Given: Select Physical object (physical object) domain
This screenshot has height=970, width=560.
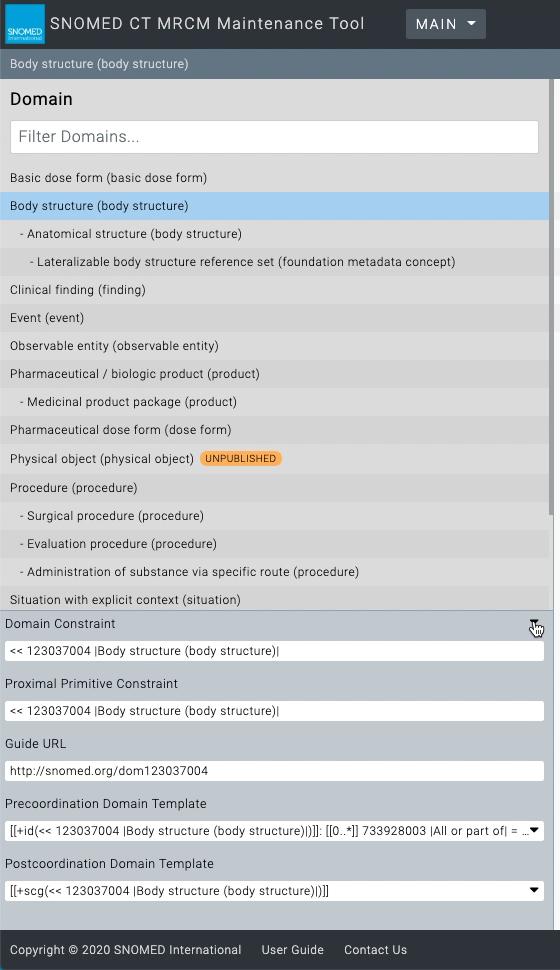Looking at the screenshot, I should pyautogui.click(x=274, y=458).
